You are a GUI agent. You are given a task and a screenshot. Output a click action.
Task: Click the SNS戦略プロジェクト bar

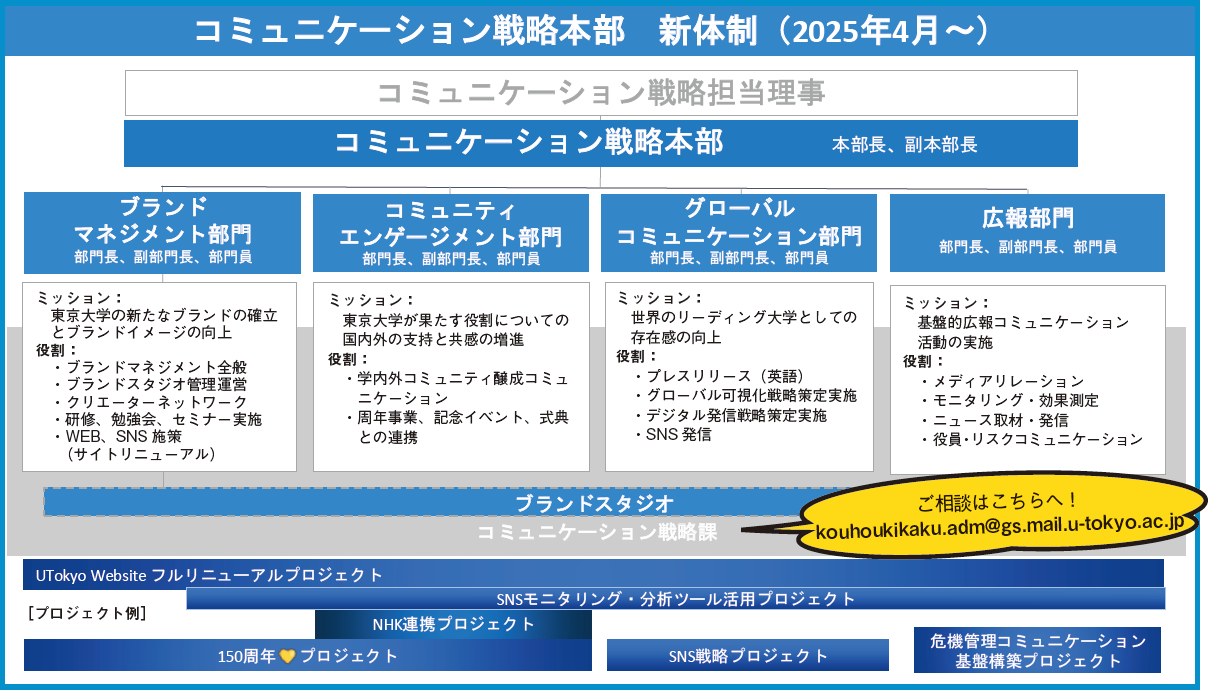point(747,655)
